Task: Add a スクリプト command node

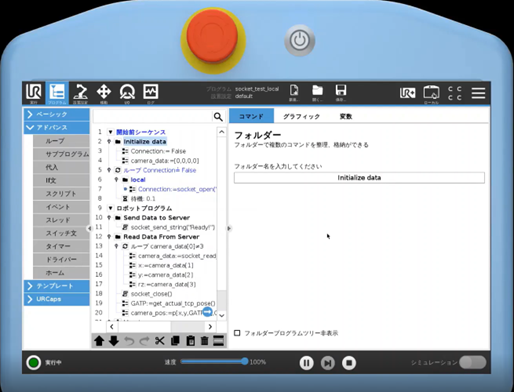Action: coord(61,194)
